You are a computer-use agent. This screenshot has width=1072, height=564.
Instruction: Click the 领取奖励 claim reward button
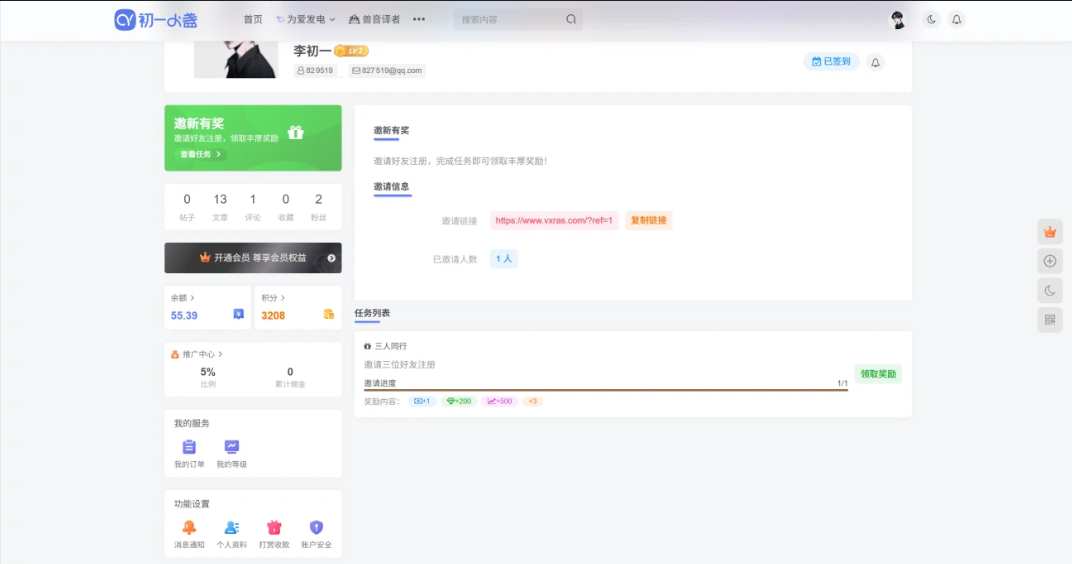[877, 374]
